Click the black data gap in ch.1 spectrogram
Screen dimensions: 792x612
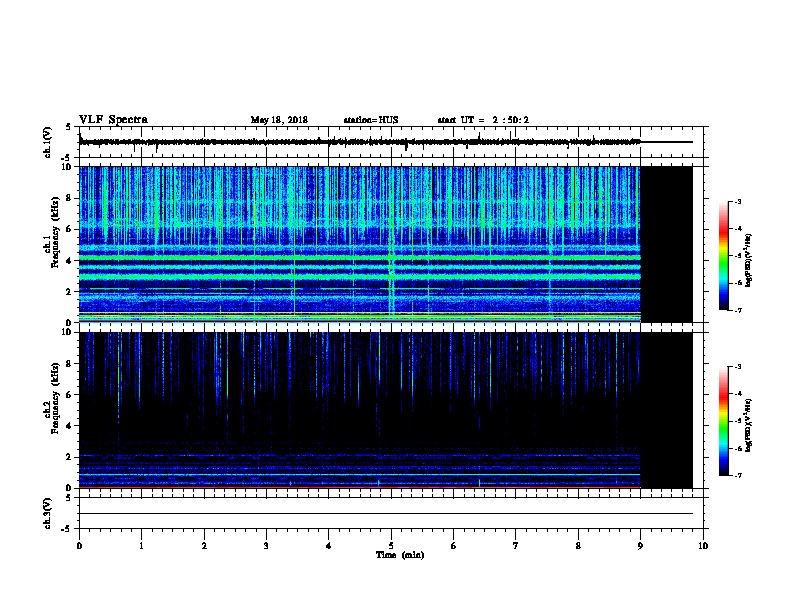click(667, 244)
